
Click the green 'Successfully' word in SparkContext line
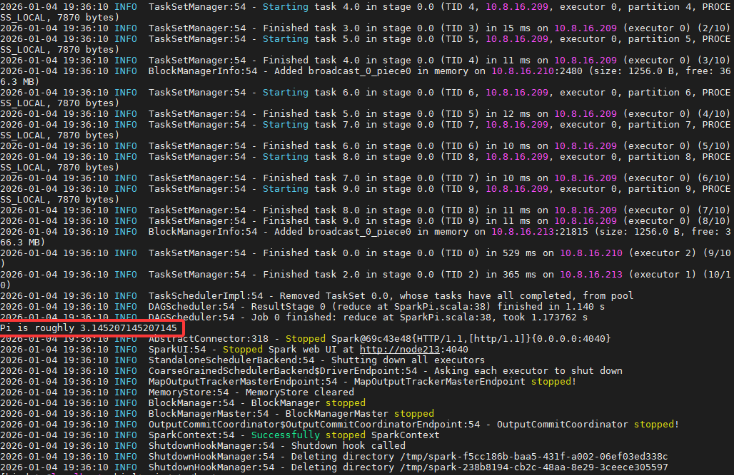point(285,435)
